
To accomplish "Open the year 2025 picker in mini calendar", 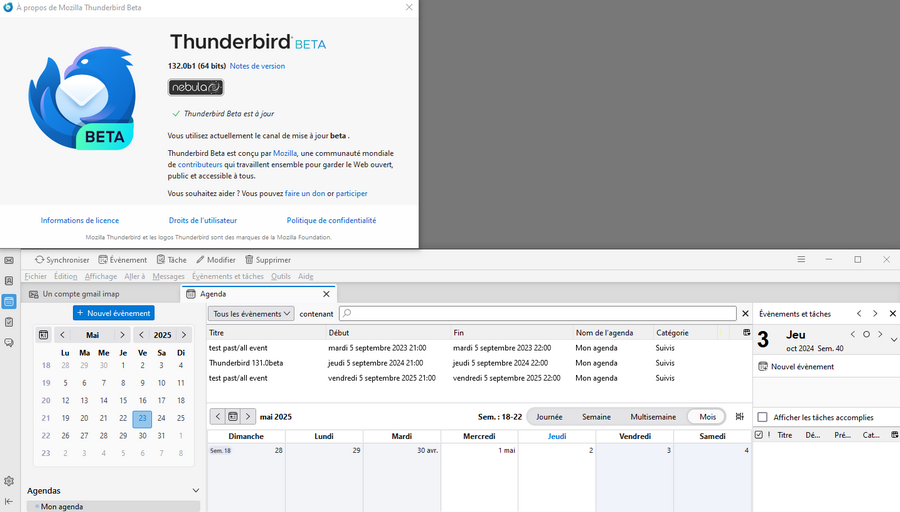I will pos(162,335).
